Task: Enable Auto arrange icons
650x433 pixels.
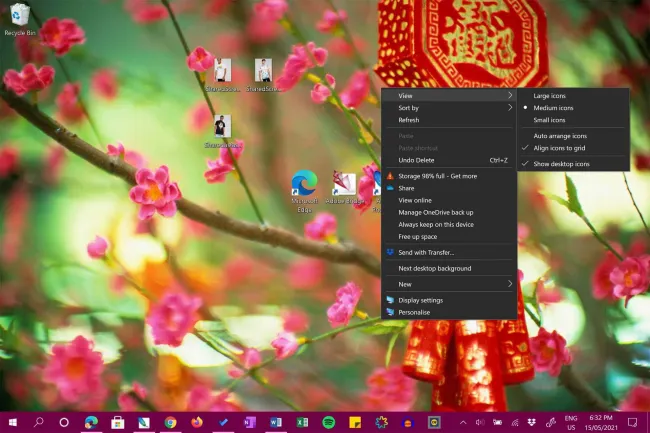Action: click(560, 135)
